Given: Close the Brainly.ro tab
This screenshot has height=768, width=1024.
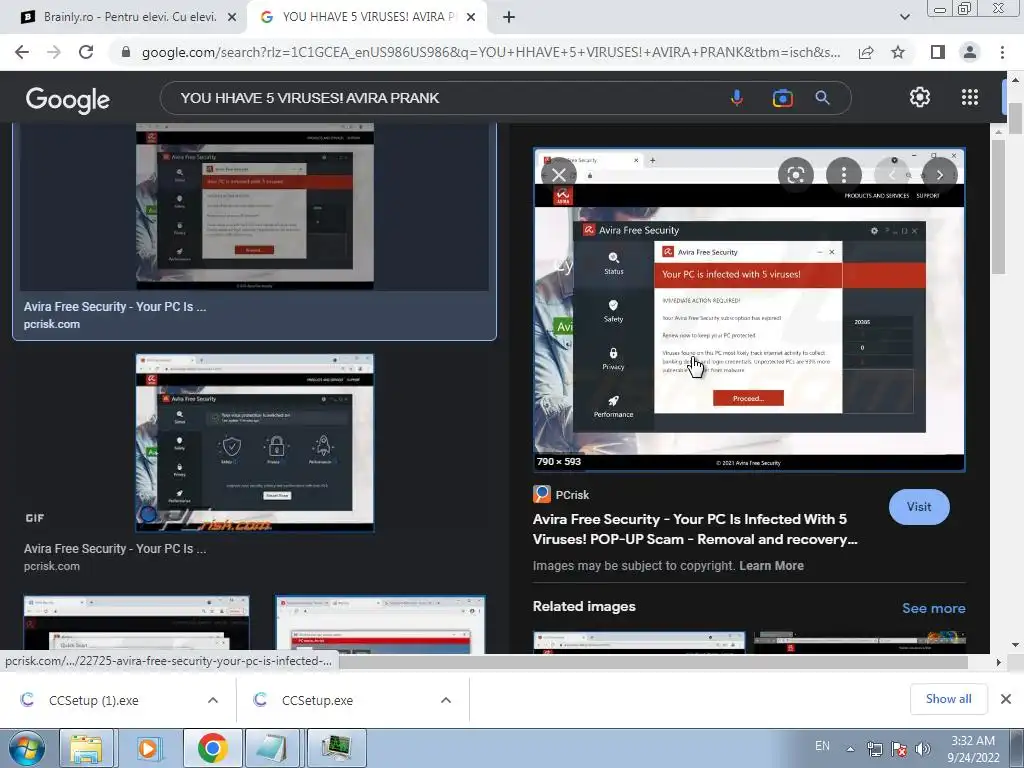Looking at the screenshot, I should [x=232, y=17].
